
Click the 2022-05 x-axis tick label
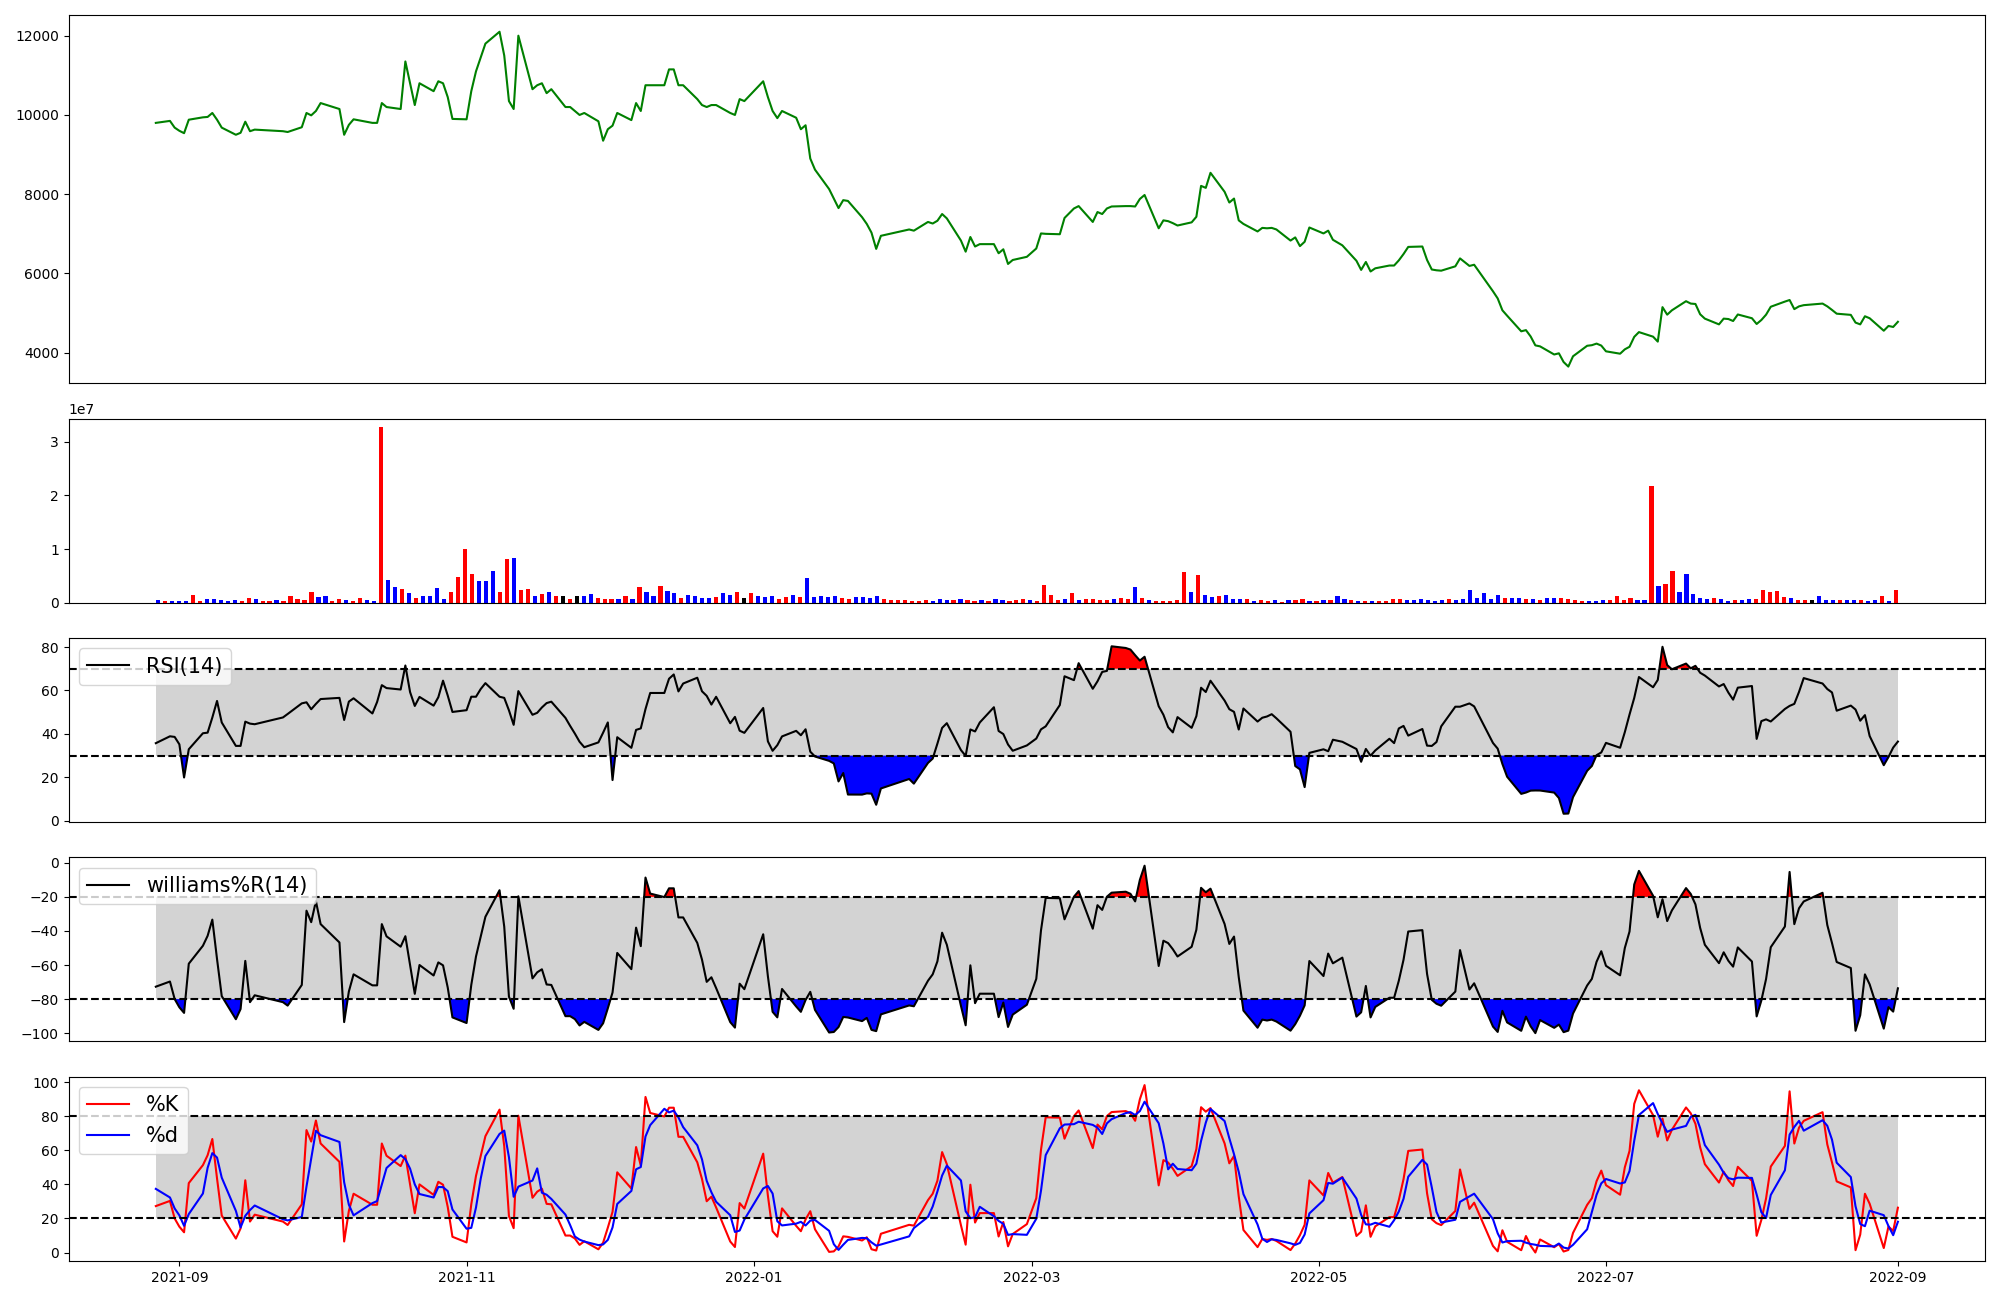point(1318,1277)
